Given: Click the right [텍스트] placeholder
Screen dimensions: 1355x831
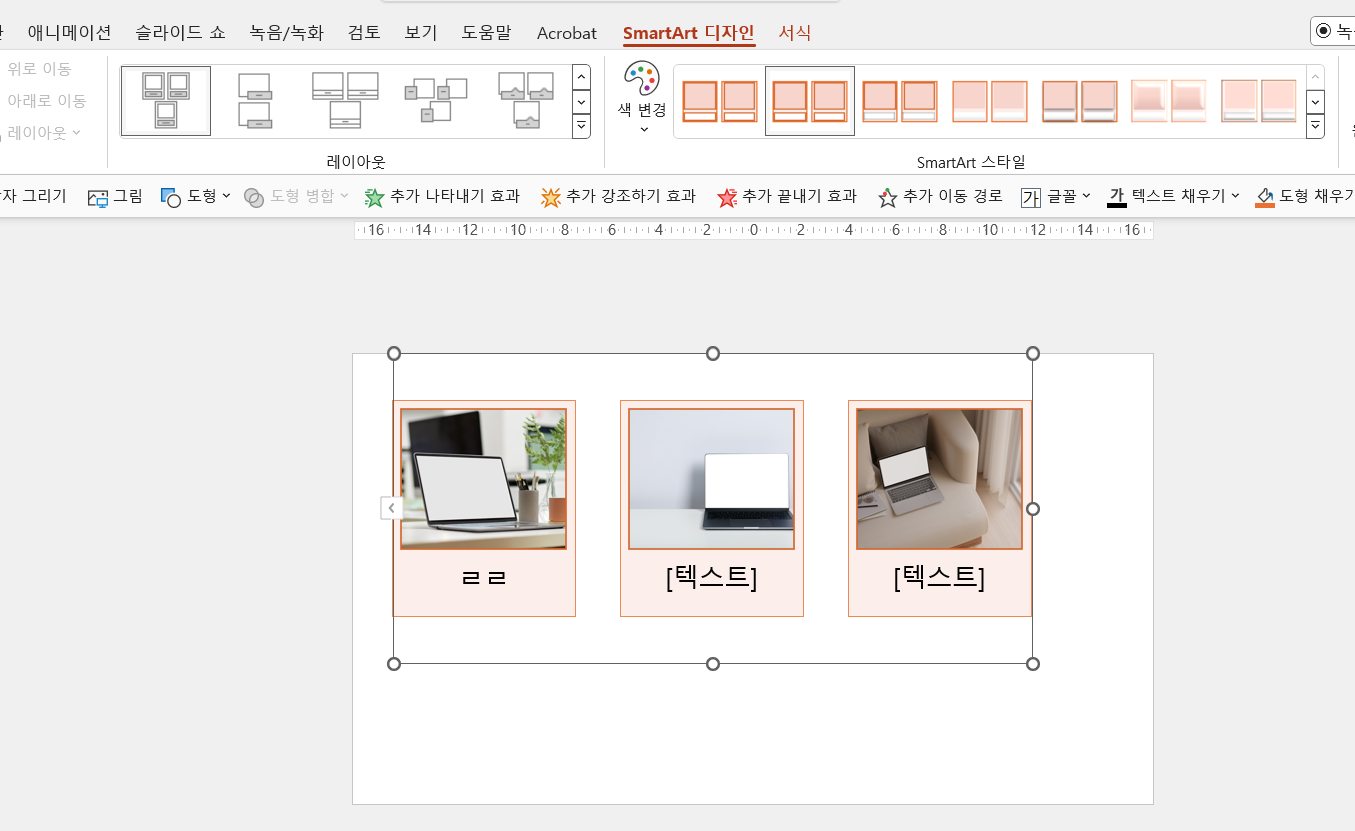Looking at the screenshot, I should (940, 577).
